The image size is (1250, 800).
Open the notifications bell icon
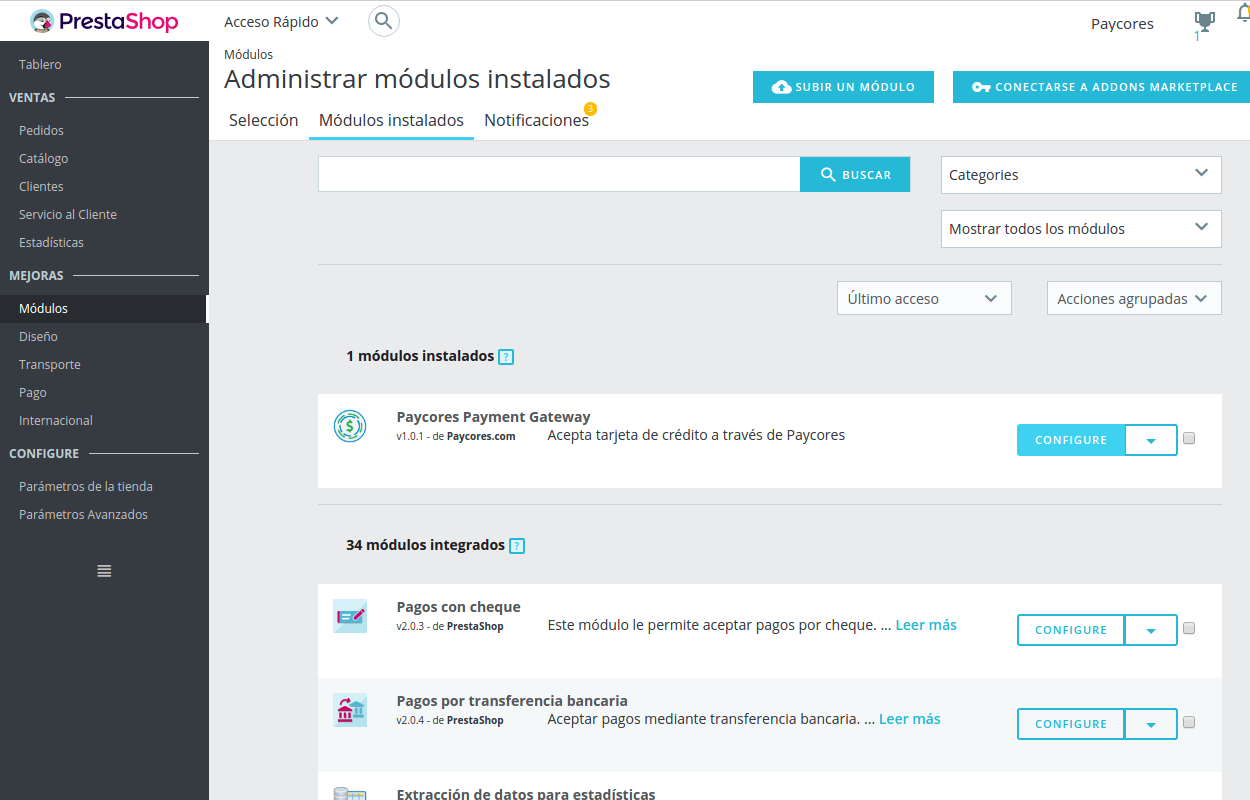pos(1243,14)
